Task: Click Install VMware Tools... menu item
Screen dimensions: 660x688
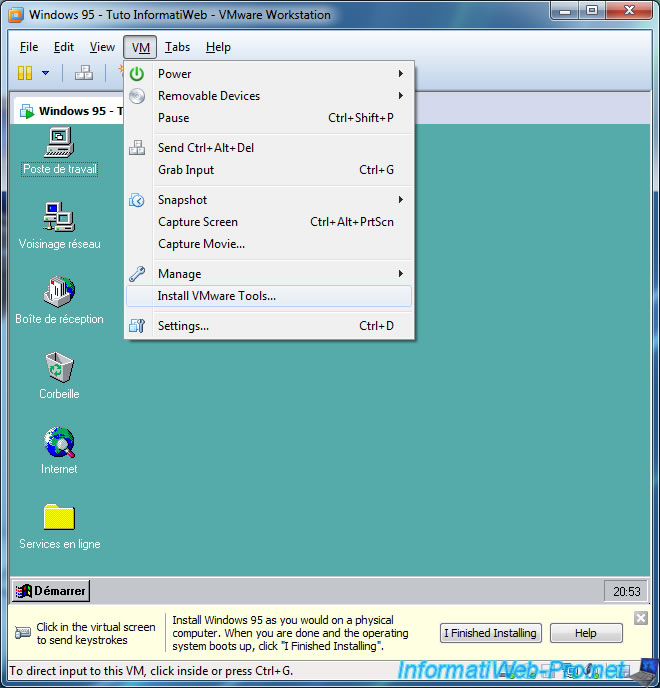Action: tap(269, 296)
